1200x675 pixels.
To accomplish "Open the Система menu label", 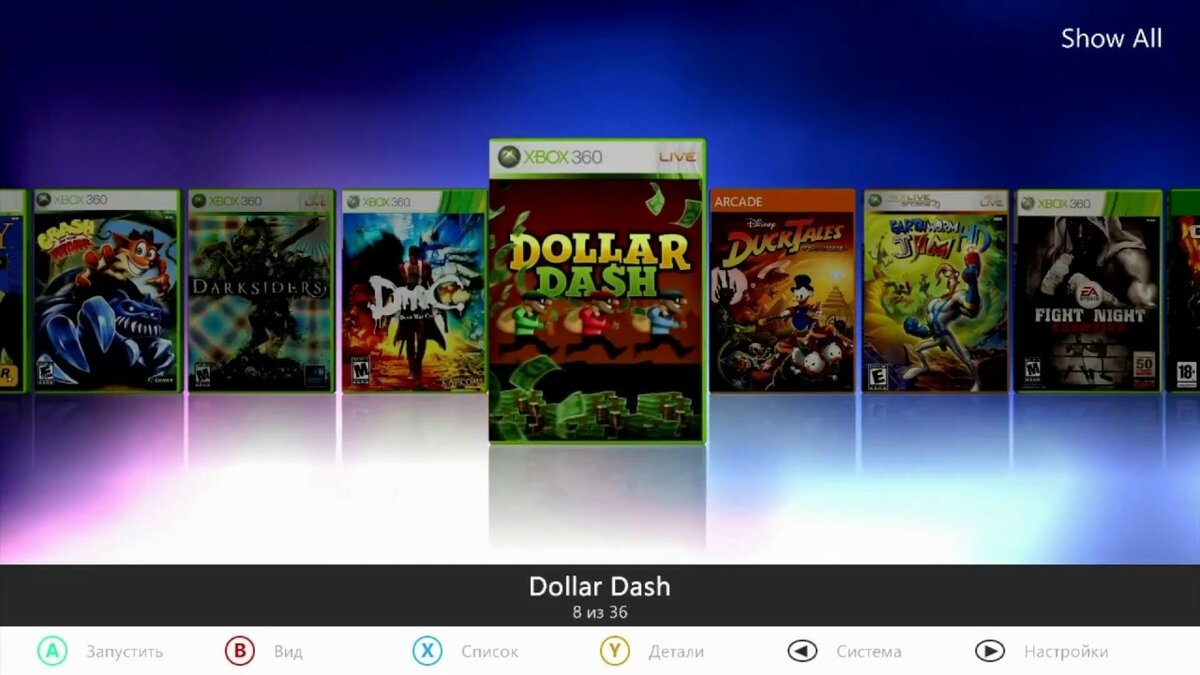I will tap(869, 652).
